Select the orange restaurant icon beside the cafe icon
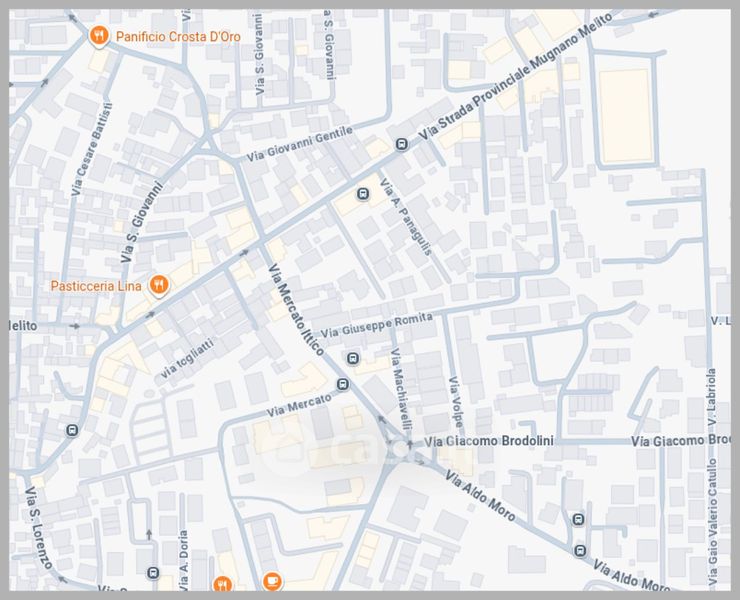This screenshot has width=740, height=600. (x=223, y=583)
